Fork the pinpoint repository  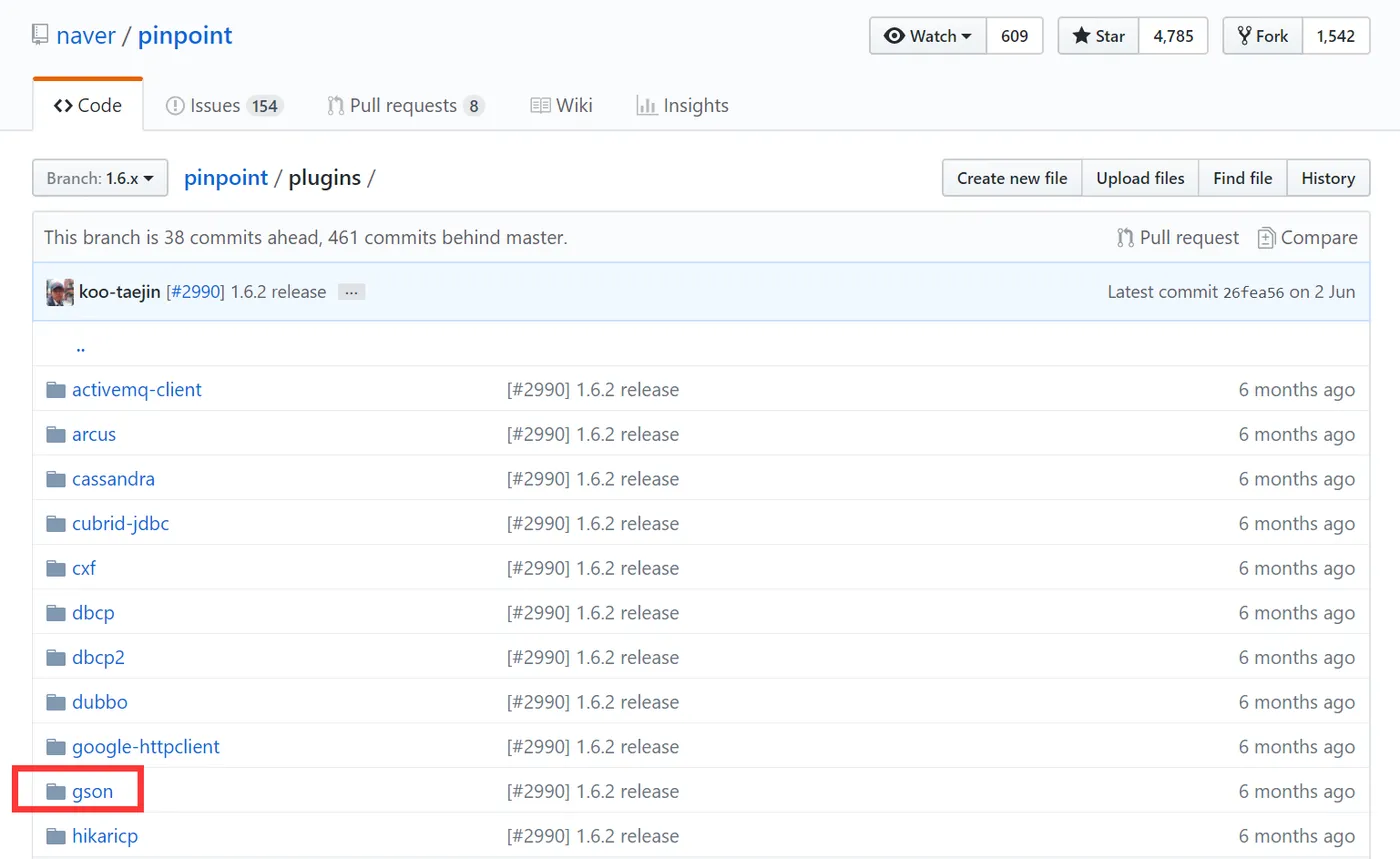click(x=1262, y=36)
